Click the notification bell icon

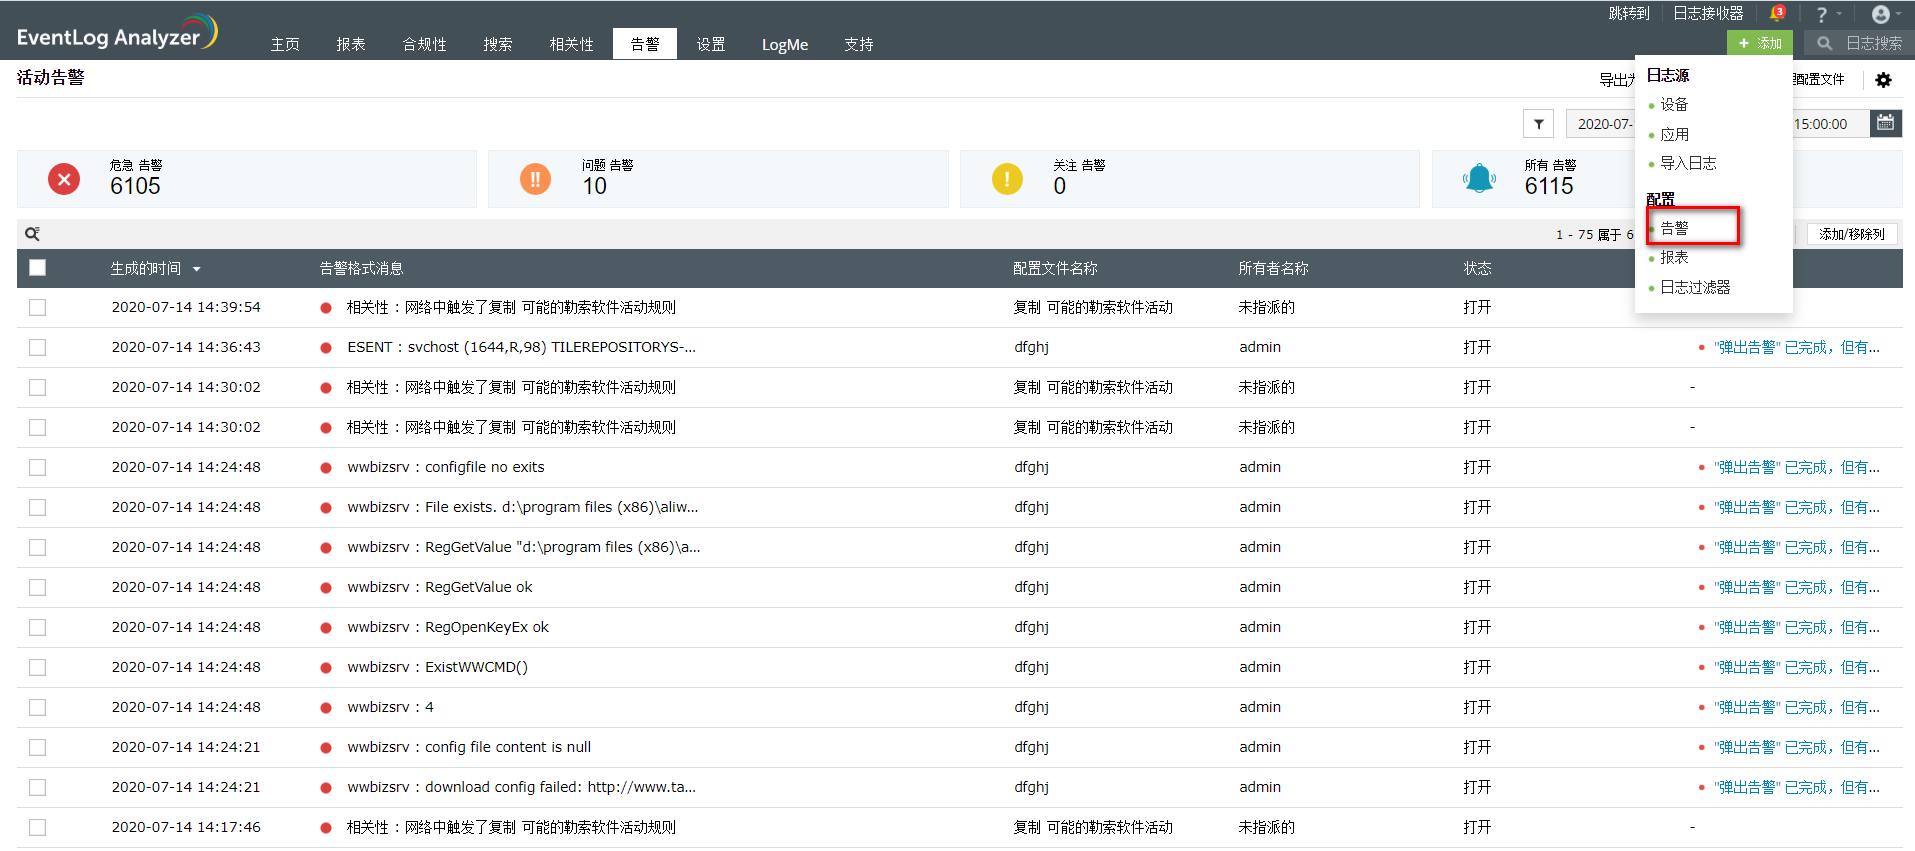tap(1776, 14)
